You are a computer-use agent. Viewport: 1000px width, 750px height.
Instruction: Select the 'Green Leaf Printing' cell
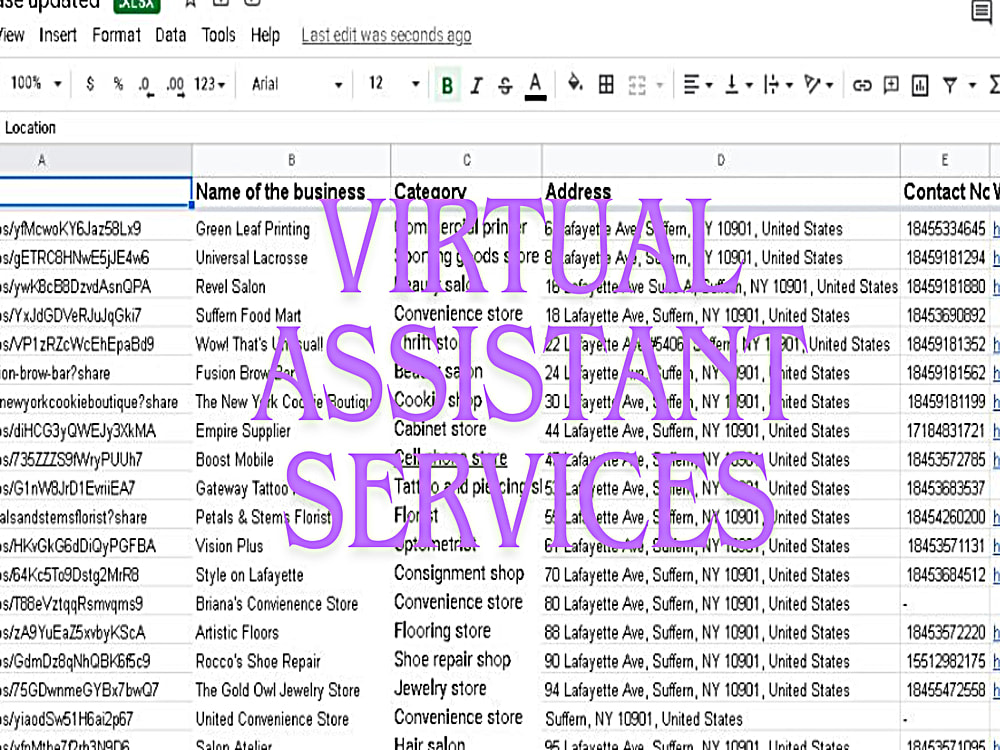291,228
